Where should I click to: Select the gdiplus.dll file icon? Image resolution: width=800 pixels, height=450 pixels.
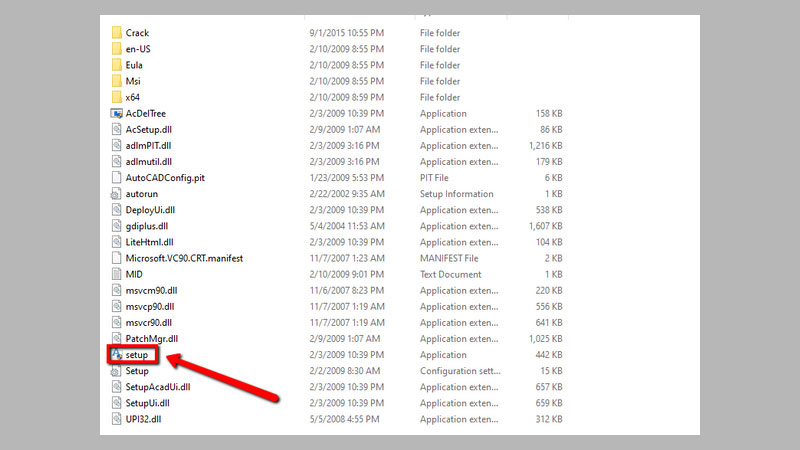[x=116, y=226]
